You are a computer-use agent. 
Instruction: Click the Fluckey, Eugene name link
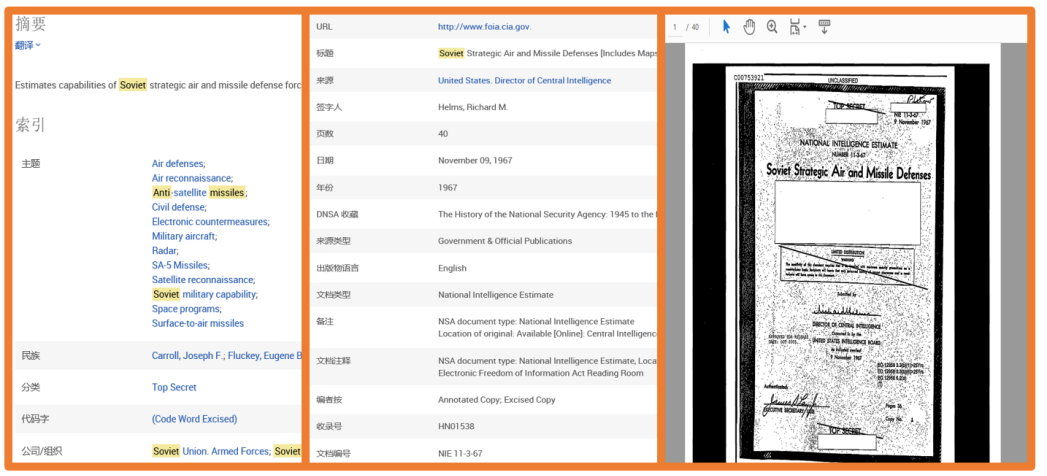(265, 356)
